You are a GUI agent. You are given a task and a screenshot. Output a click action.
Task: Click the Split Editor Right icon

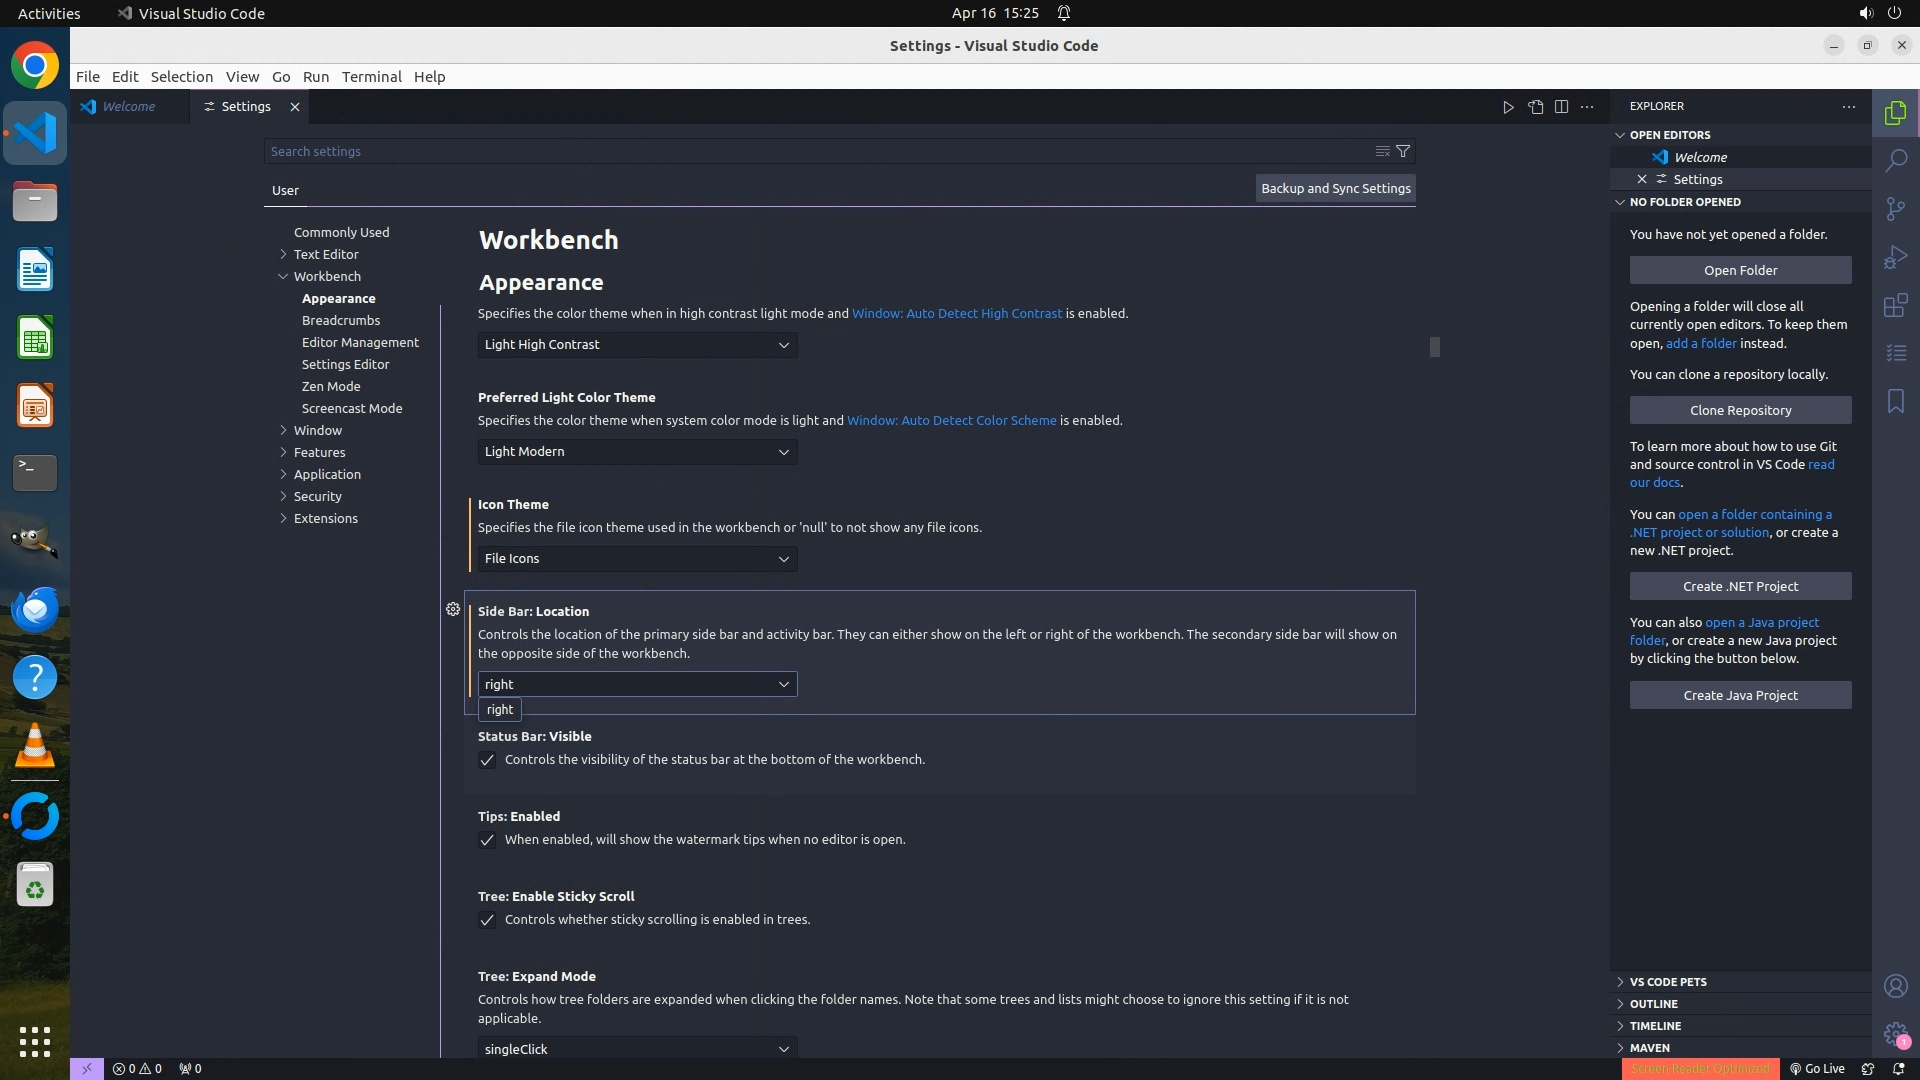coord(1561,107)
